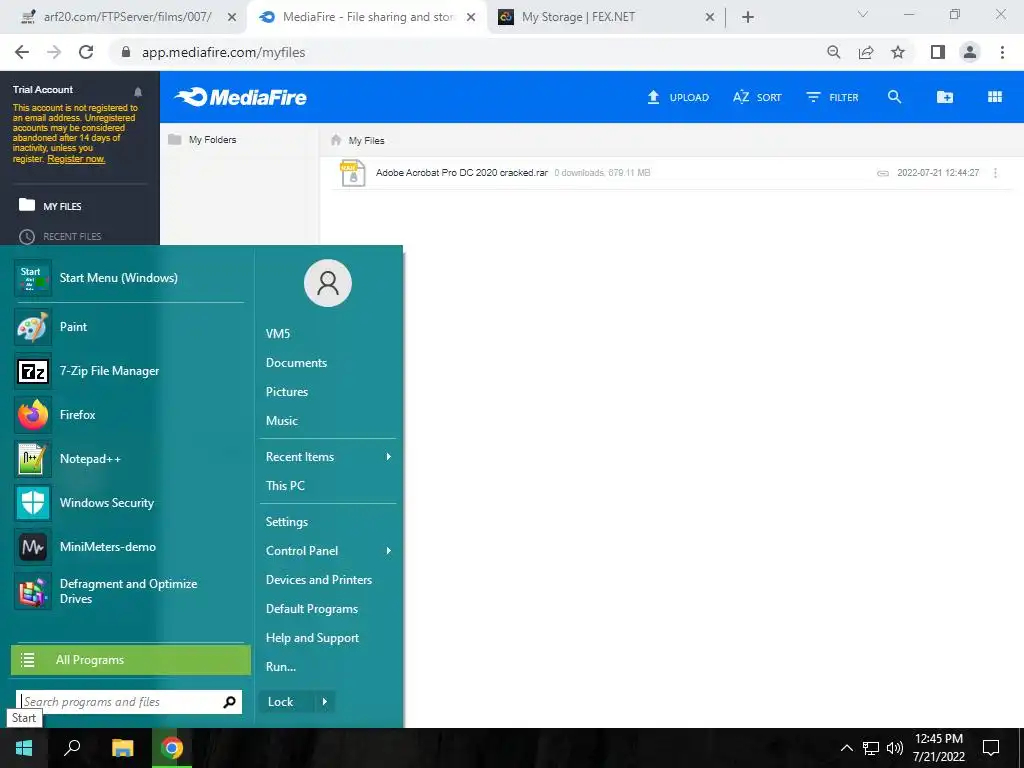Click the Lock button

pos(286,701)
